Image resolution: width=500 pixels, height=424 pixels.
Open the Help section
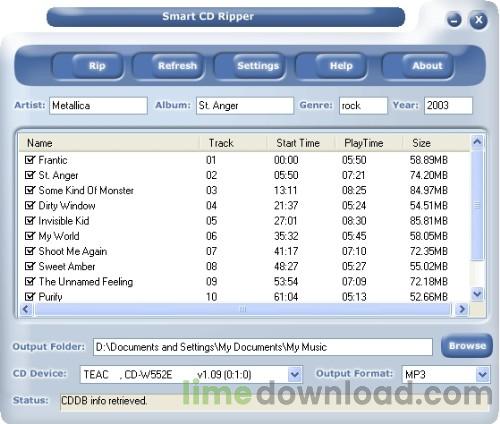pos(341,66)
